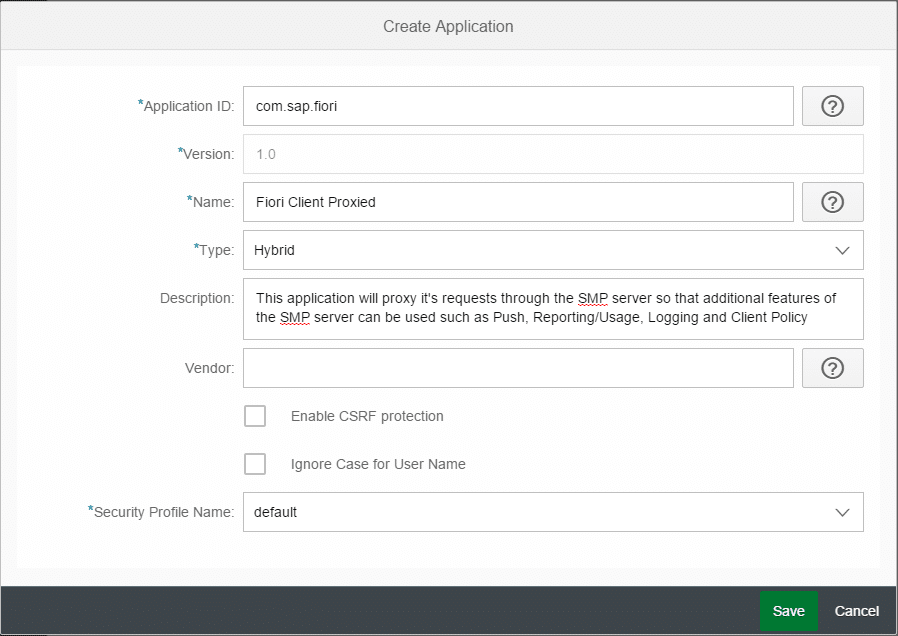Cancel the Create Application dialog
Image resolution: width=898 pixels, height=636 pixels.
point(857,611)
